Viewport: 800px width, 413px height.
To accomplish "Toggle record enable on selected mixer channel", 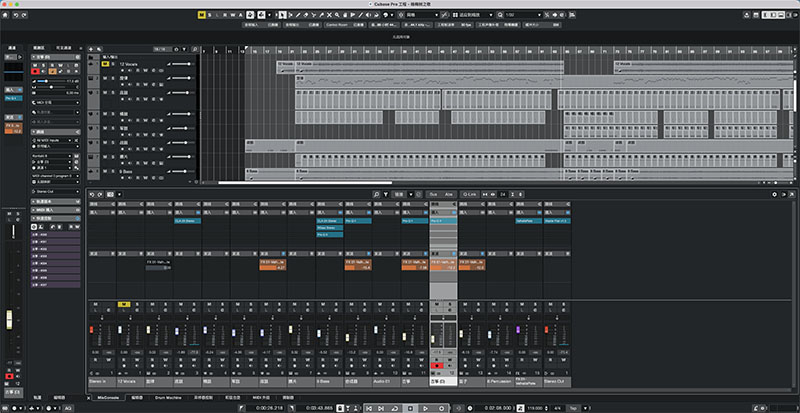I will pos(436,365).
